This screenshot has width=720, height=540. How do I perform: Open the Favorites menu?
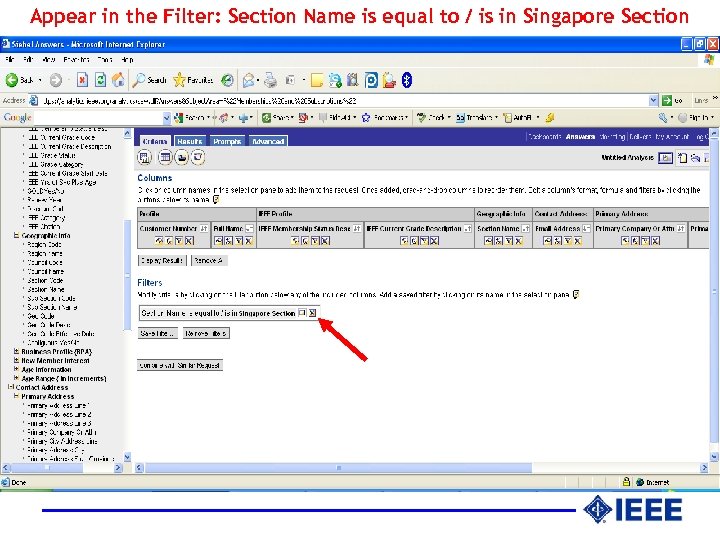[76, 60]
